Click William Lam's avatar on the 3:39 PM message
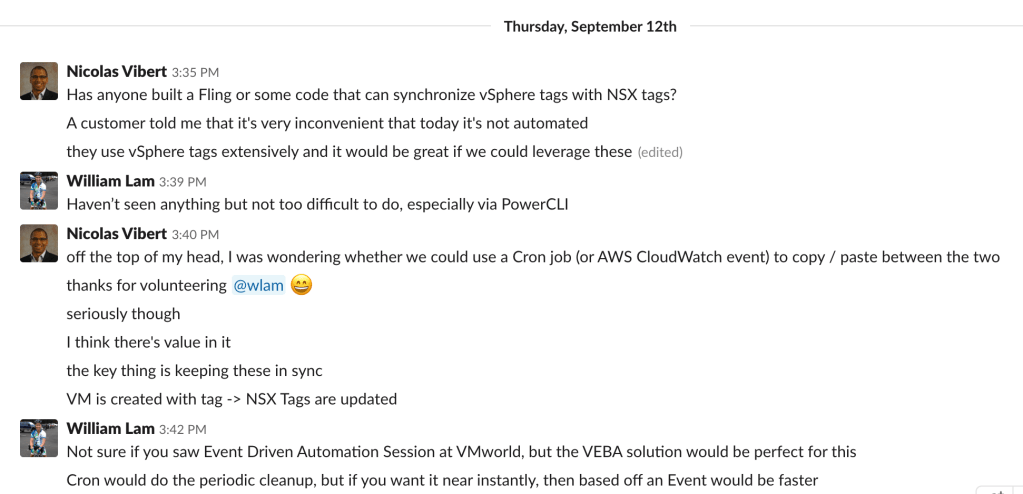 [x=39, y=190]
